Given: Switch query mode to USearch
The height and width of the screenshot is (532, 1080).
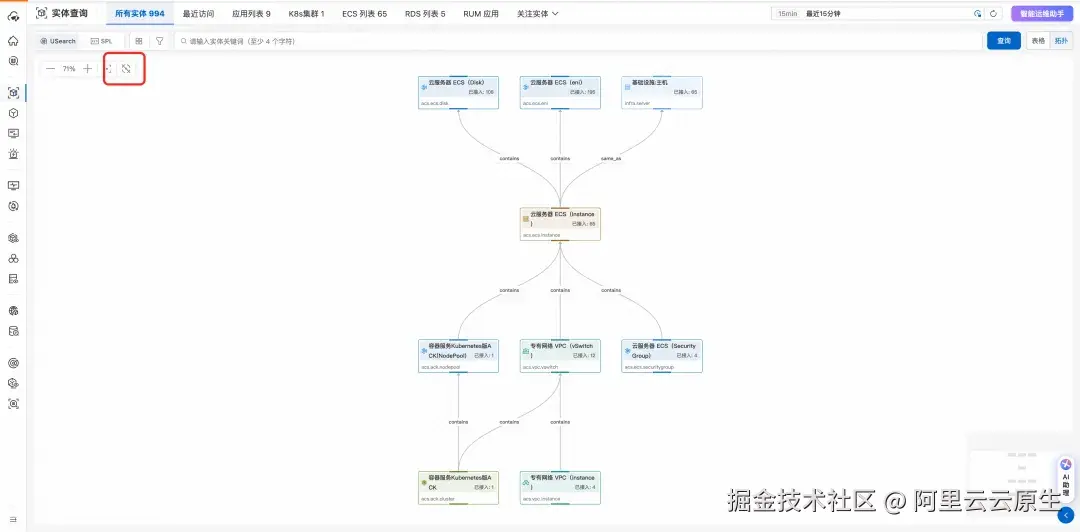Looking at the screenshot, I should (x=58, y=41).
